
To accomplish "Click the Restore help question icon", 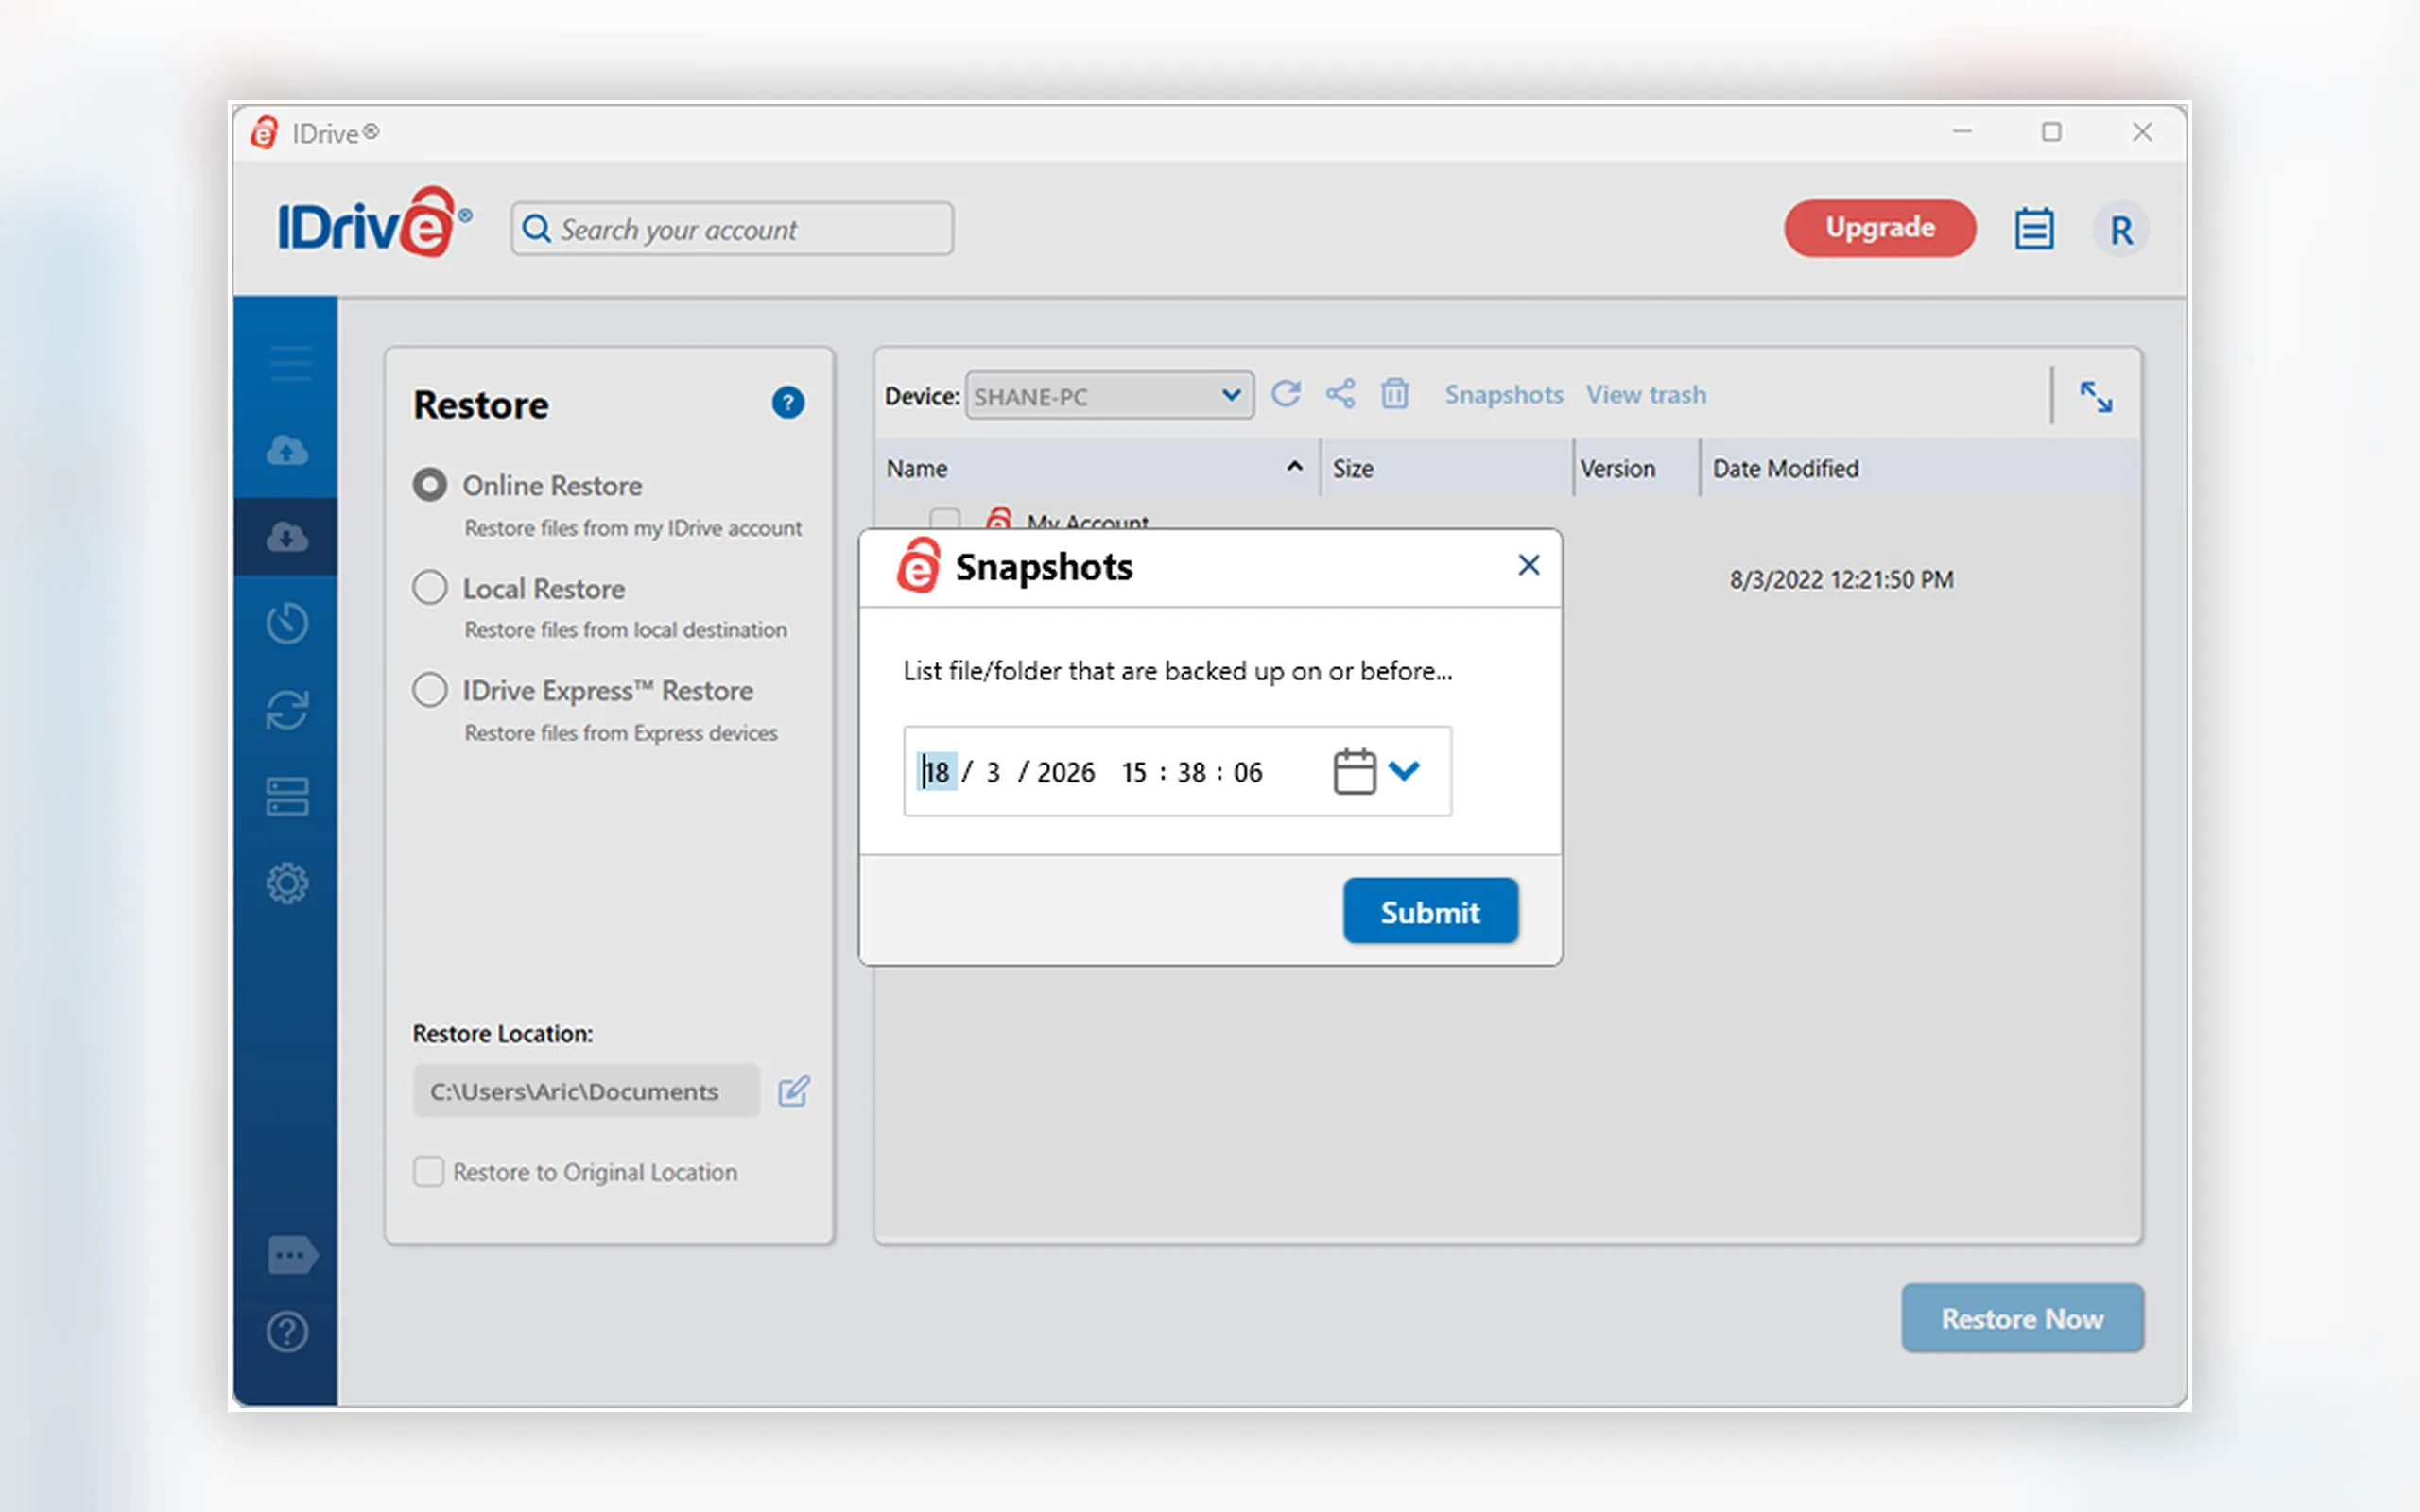I will [788, 402].
